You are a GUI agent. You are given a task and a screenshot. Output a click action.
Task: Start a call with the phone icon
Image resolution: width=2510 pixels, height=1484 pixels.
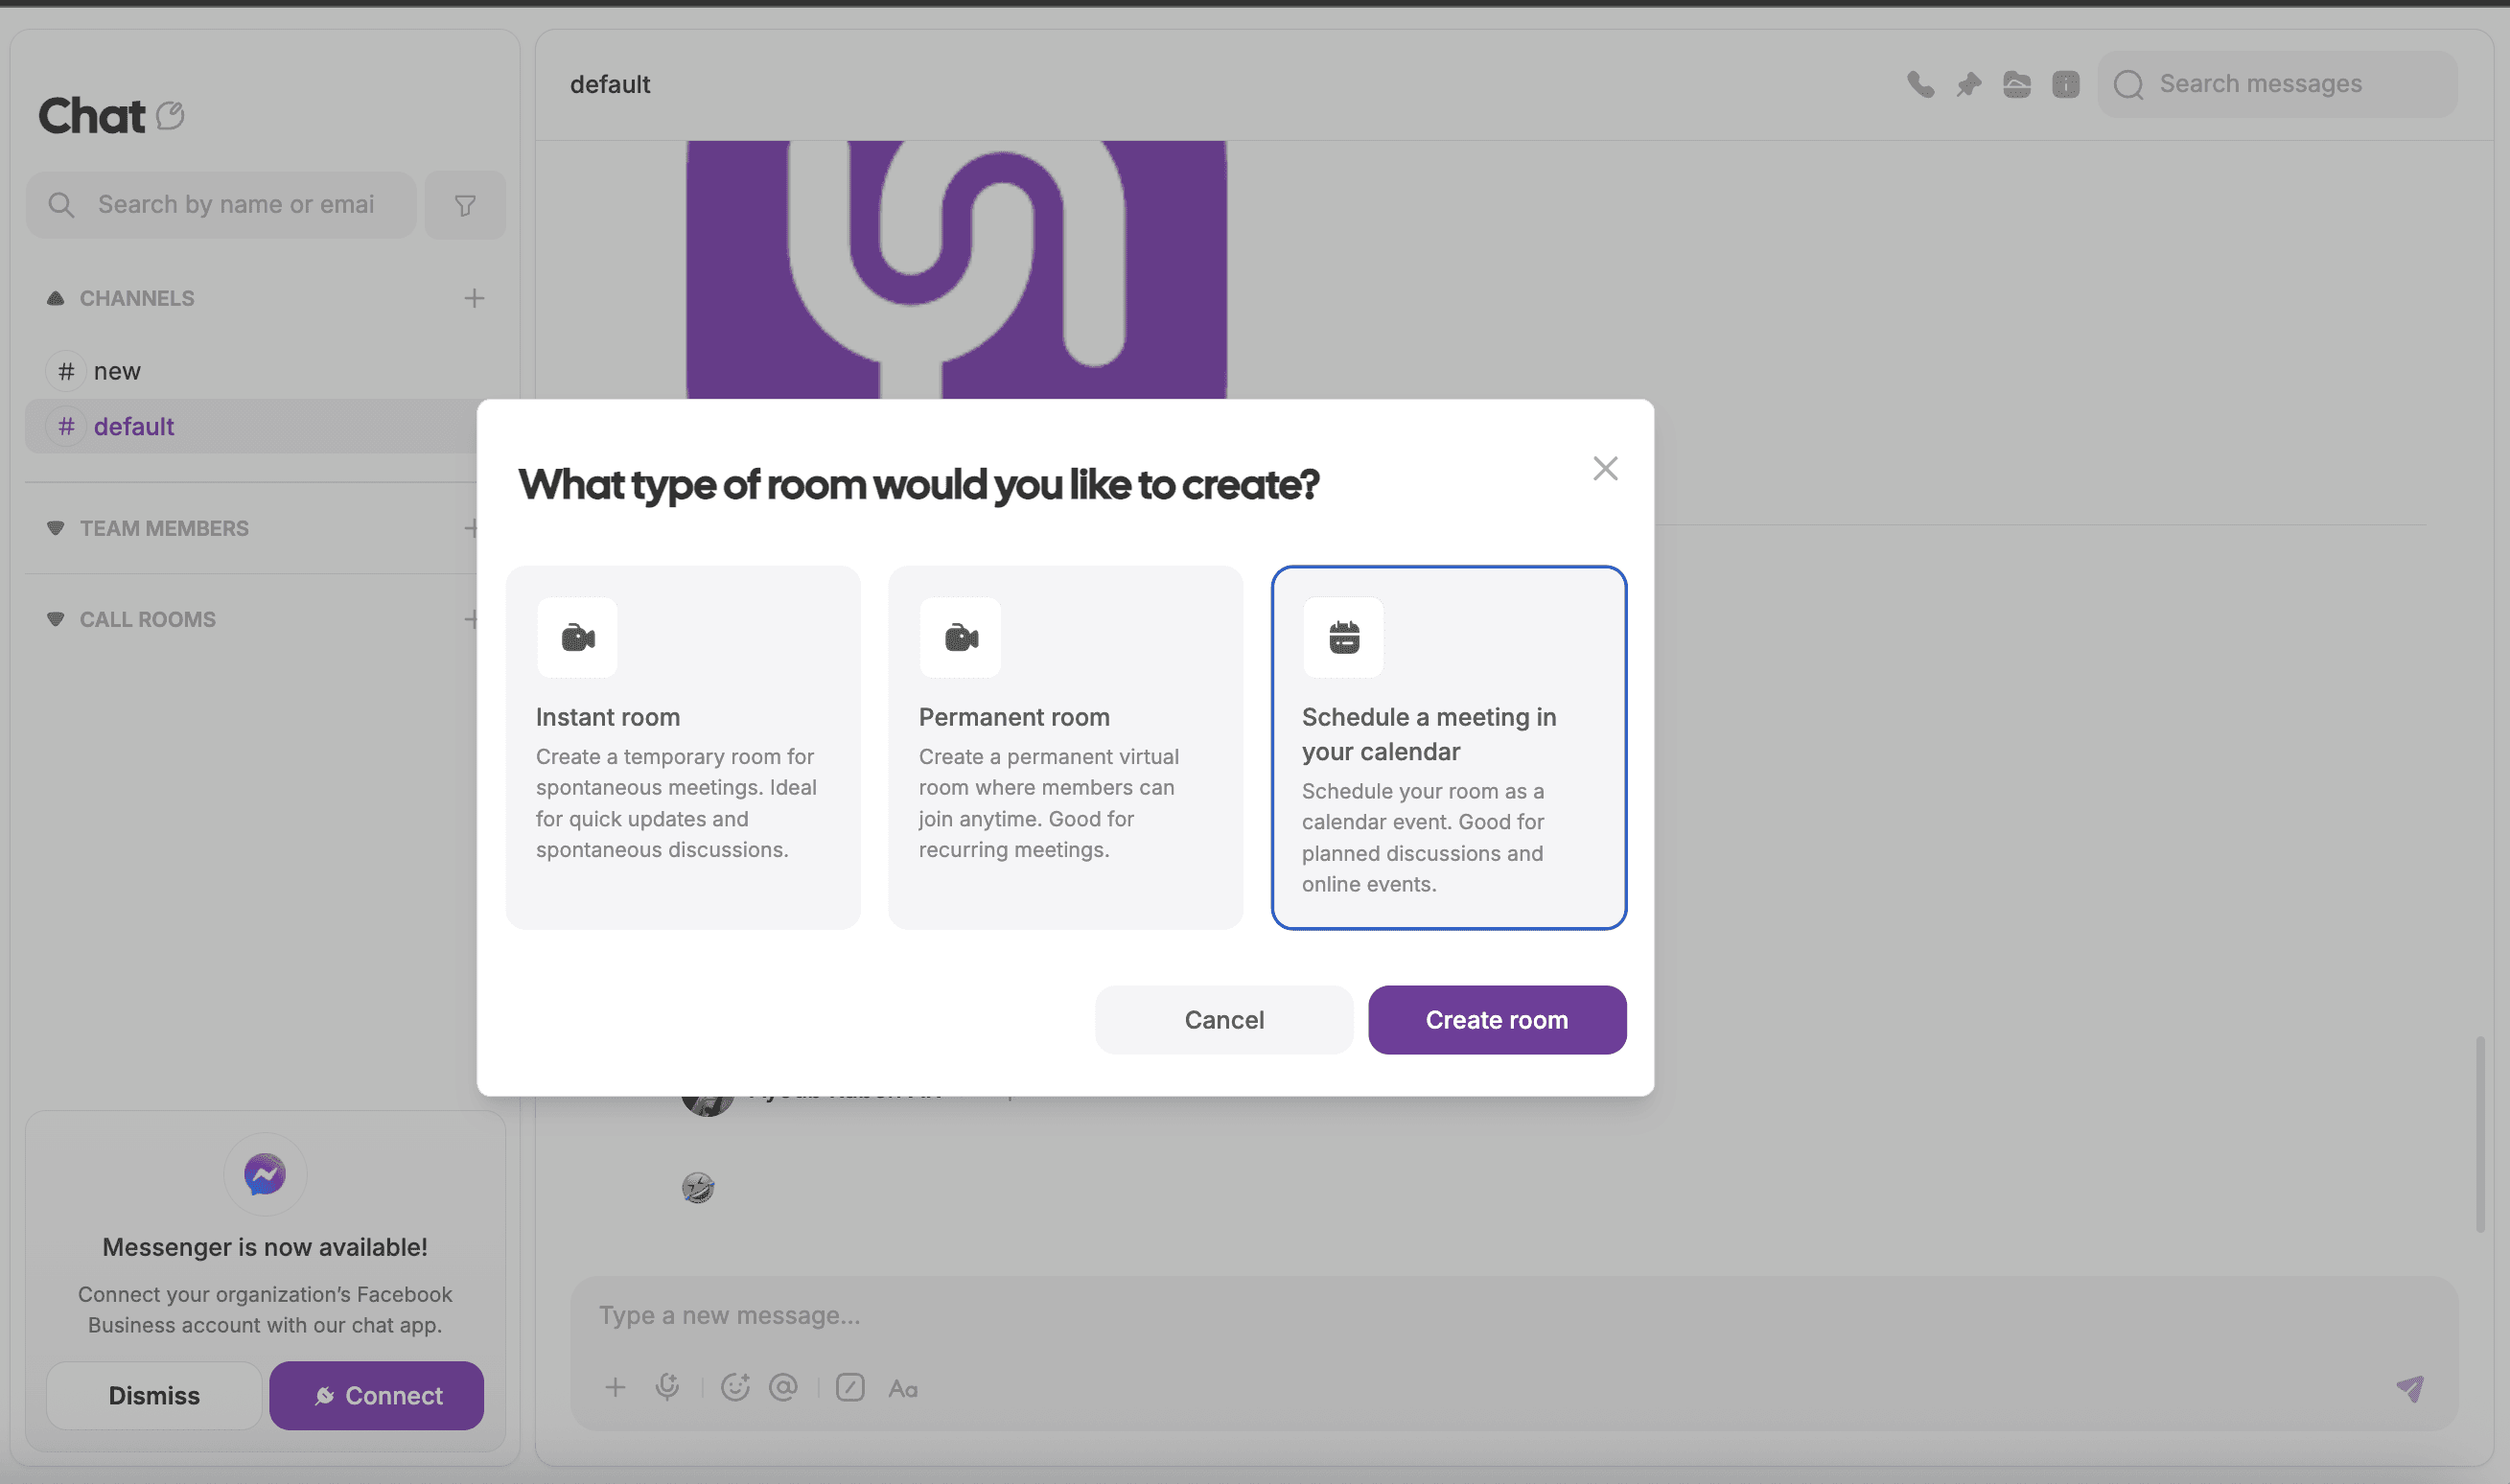(1919, 85)
